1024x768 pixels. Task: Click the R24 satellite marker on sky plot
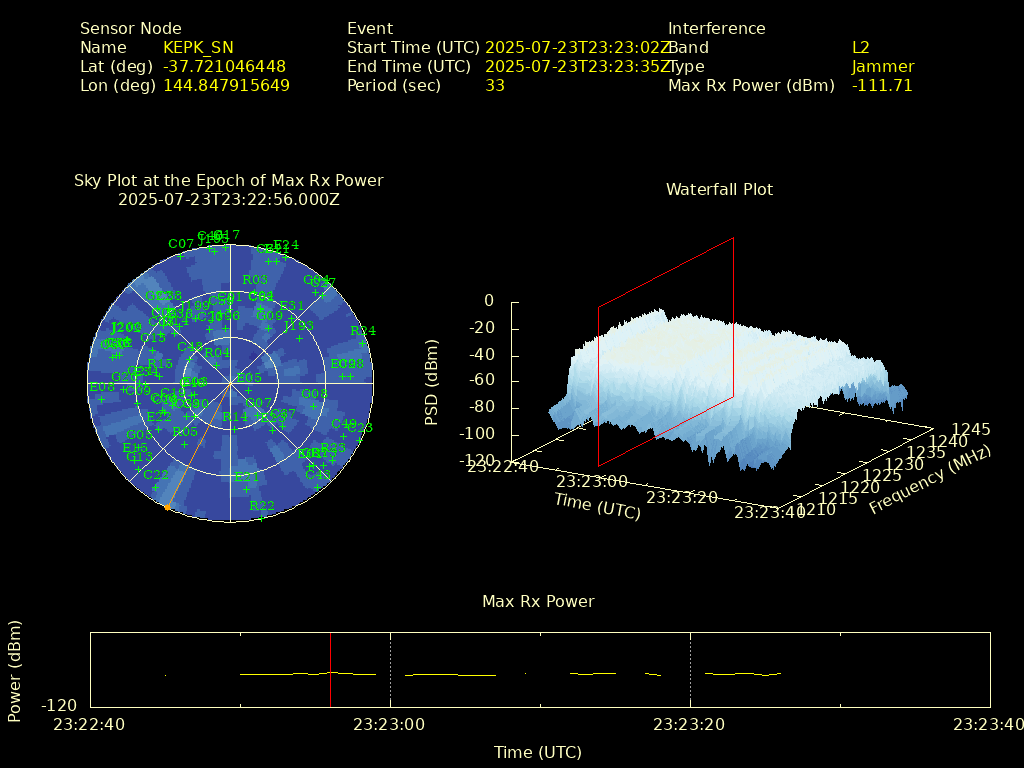point(363,332)
